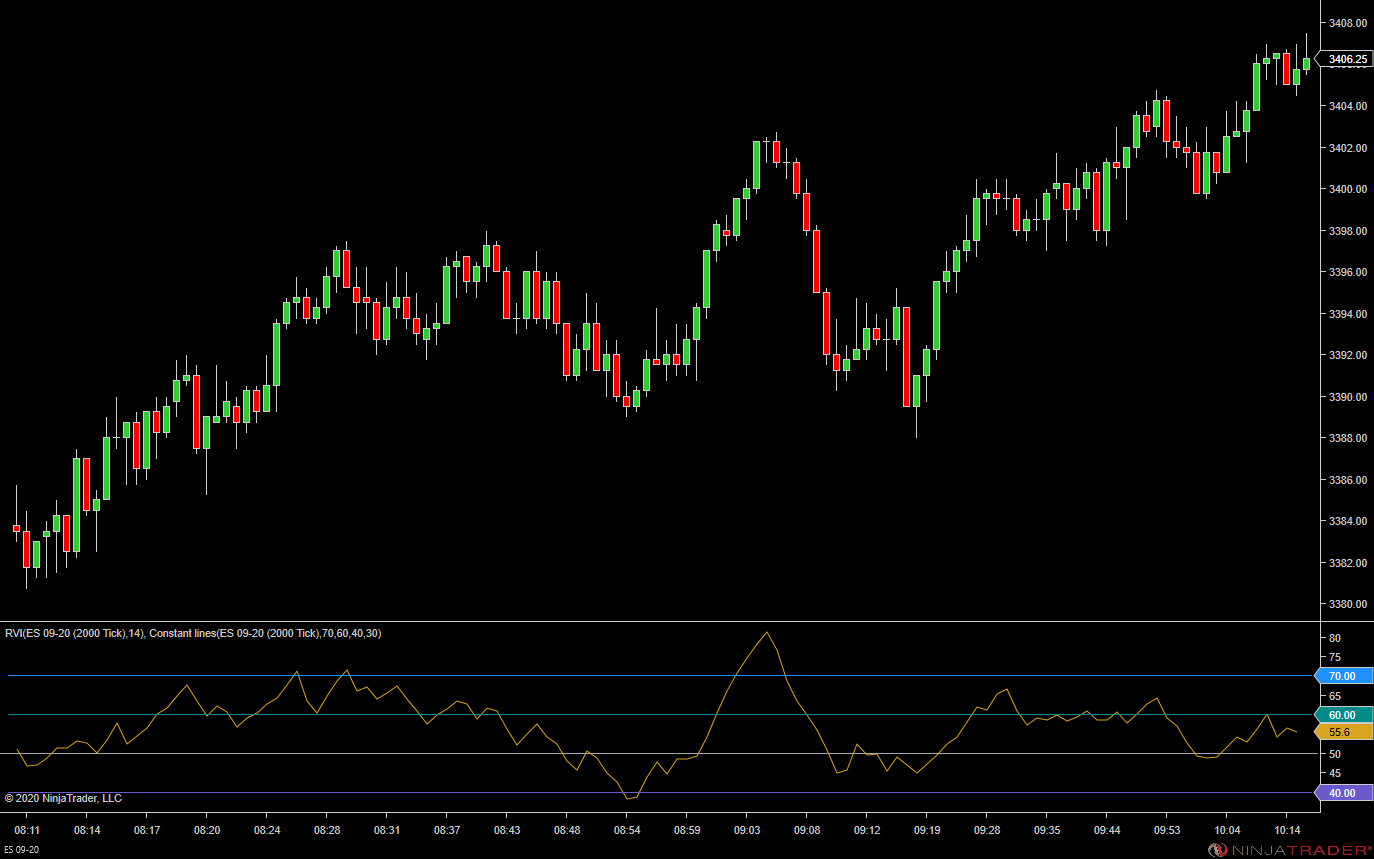Click the 3394.00 price axis label
The height and width of the screenshot is (859, 1374).
[1347, 314]
